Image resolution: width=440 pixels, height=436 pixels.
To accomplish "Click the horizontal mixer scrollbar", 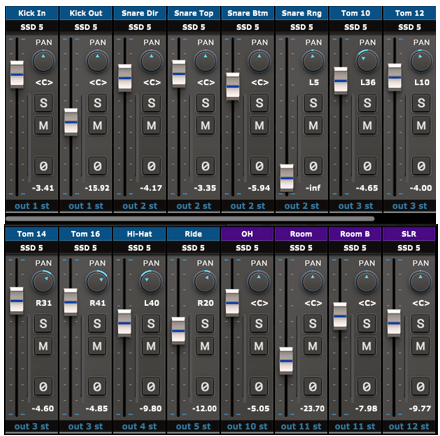I will [x=190, y=219].
